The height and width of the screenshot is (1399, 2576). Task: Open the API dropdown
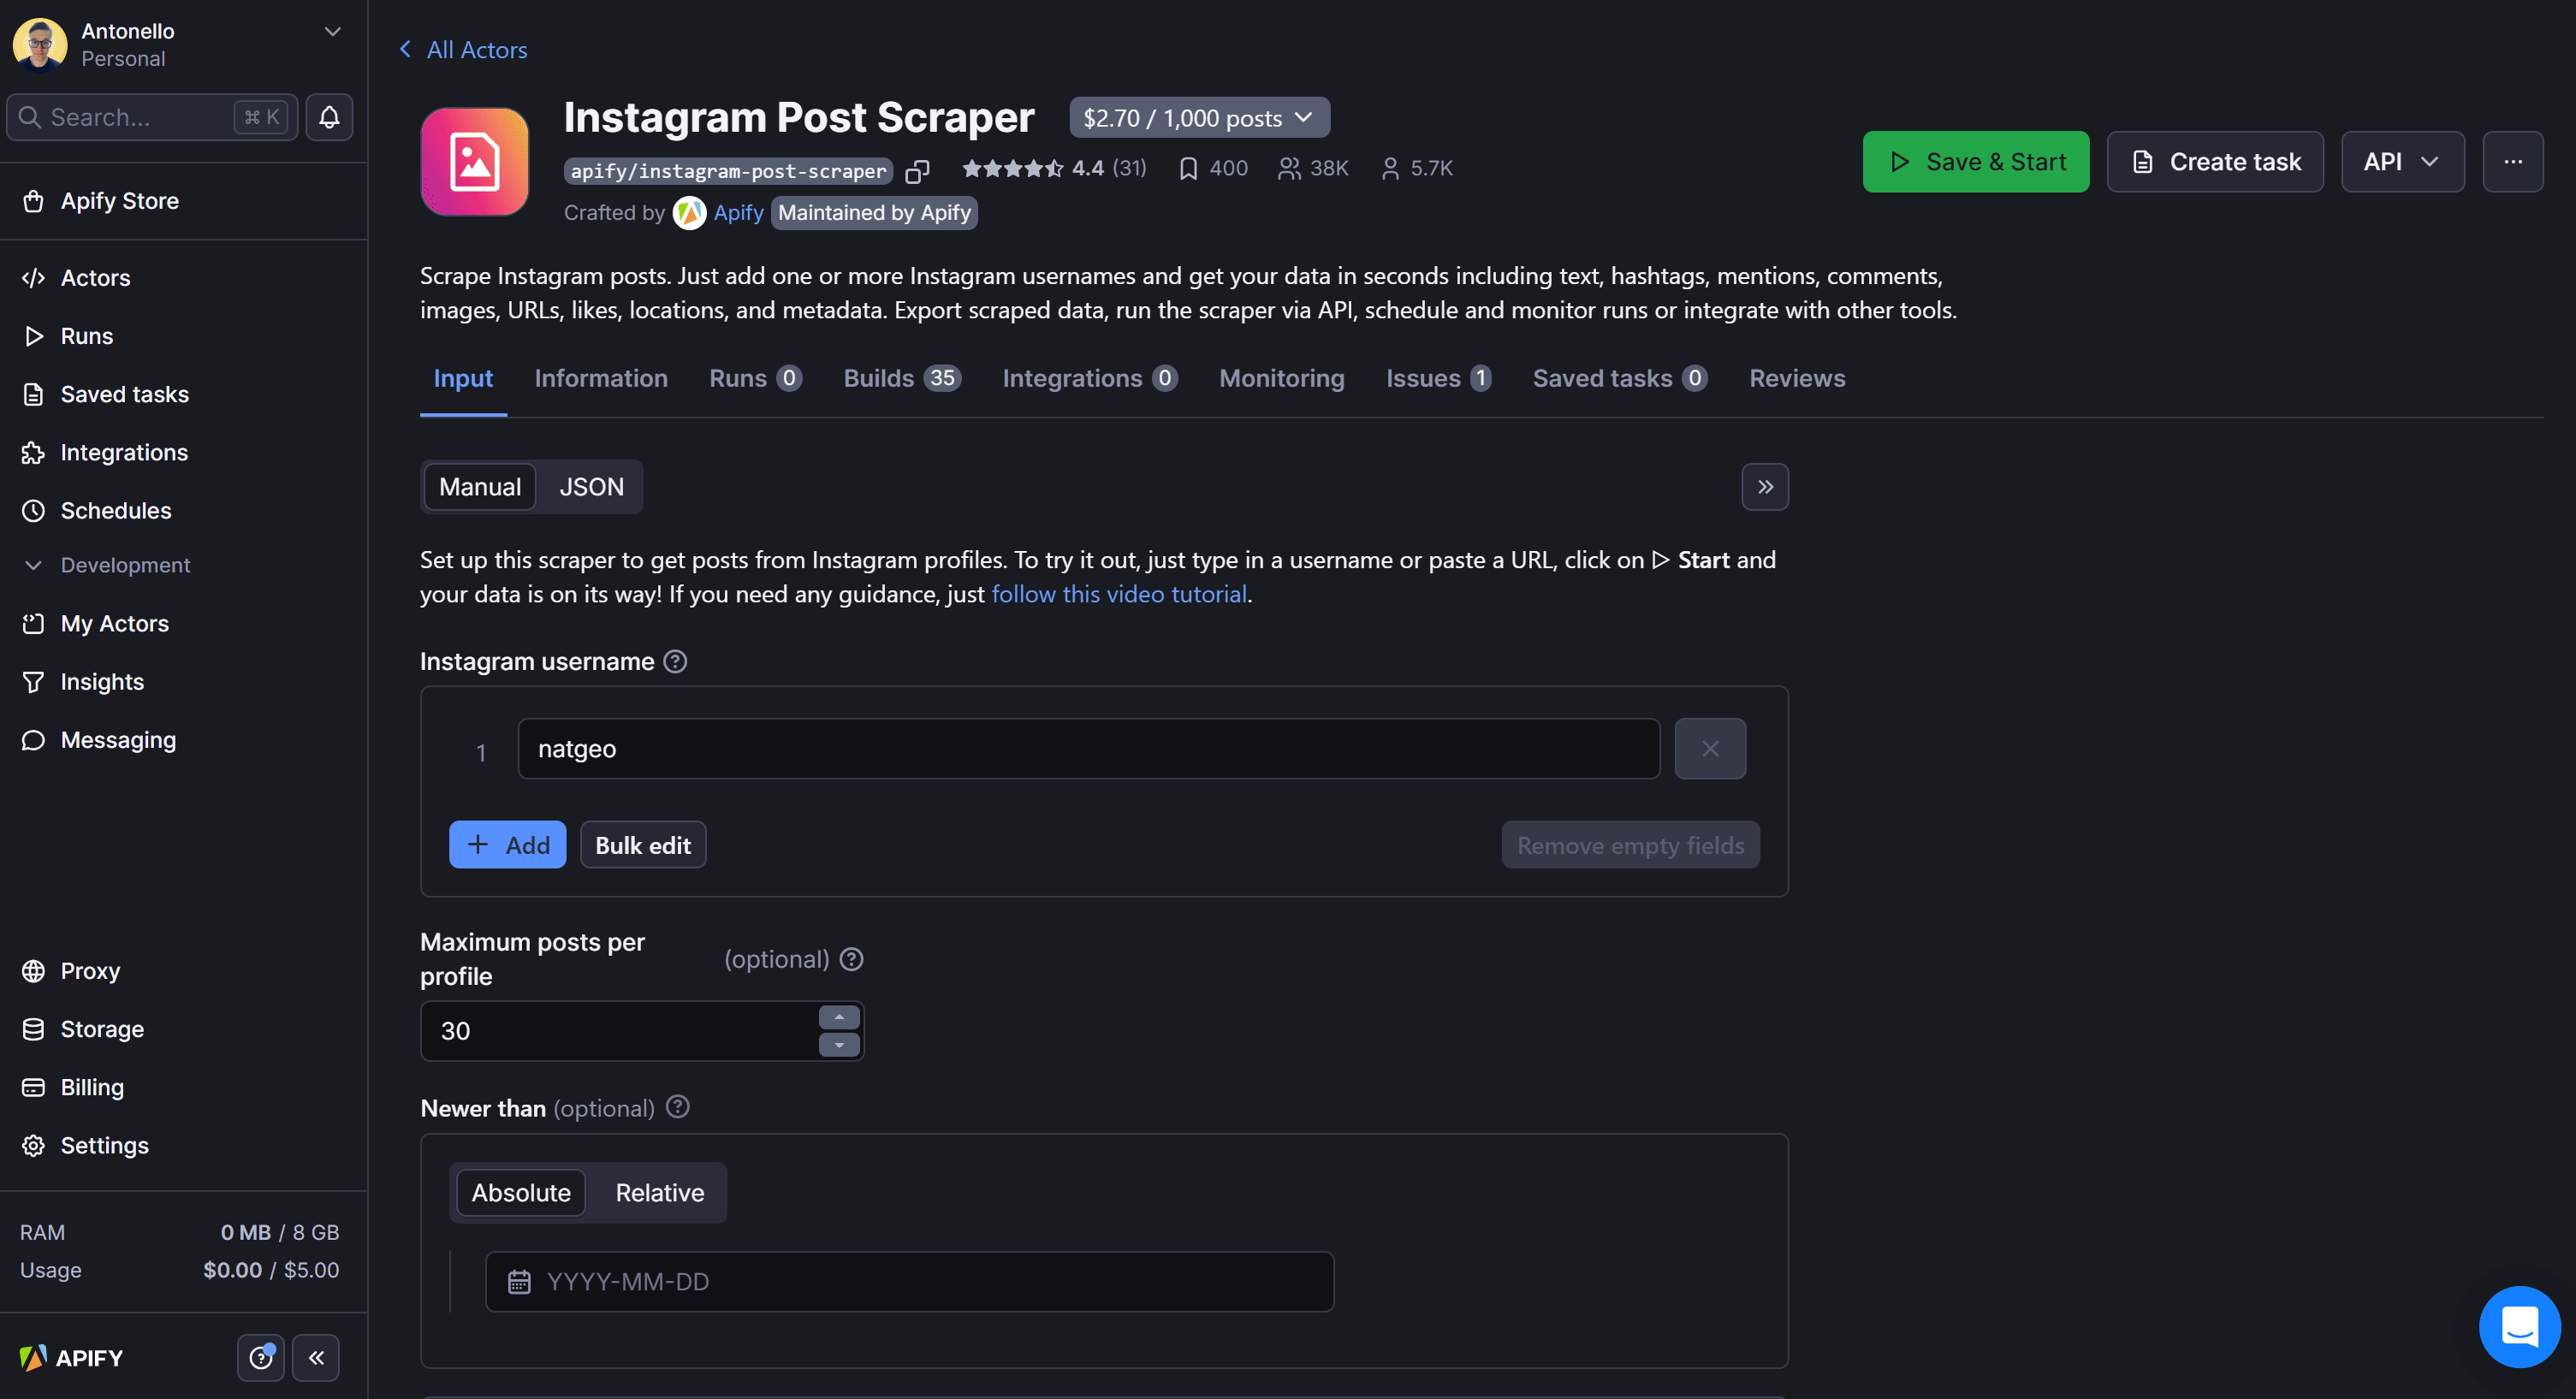tap(2402, 161)
